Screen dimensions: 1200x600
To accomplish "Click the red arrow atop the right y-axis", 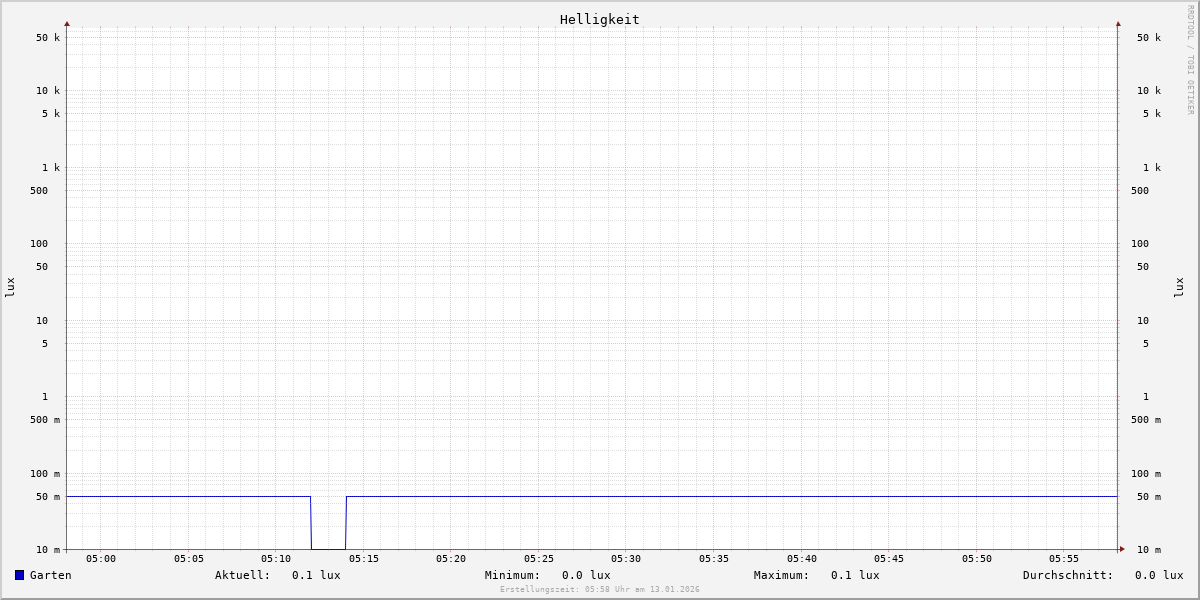I will pos(1118,23).
